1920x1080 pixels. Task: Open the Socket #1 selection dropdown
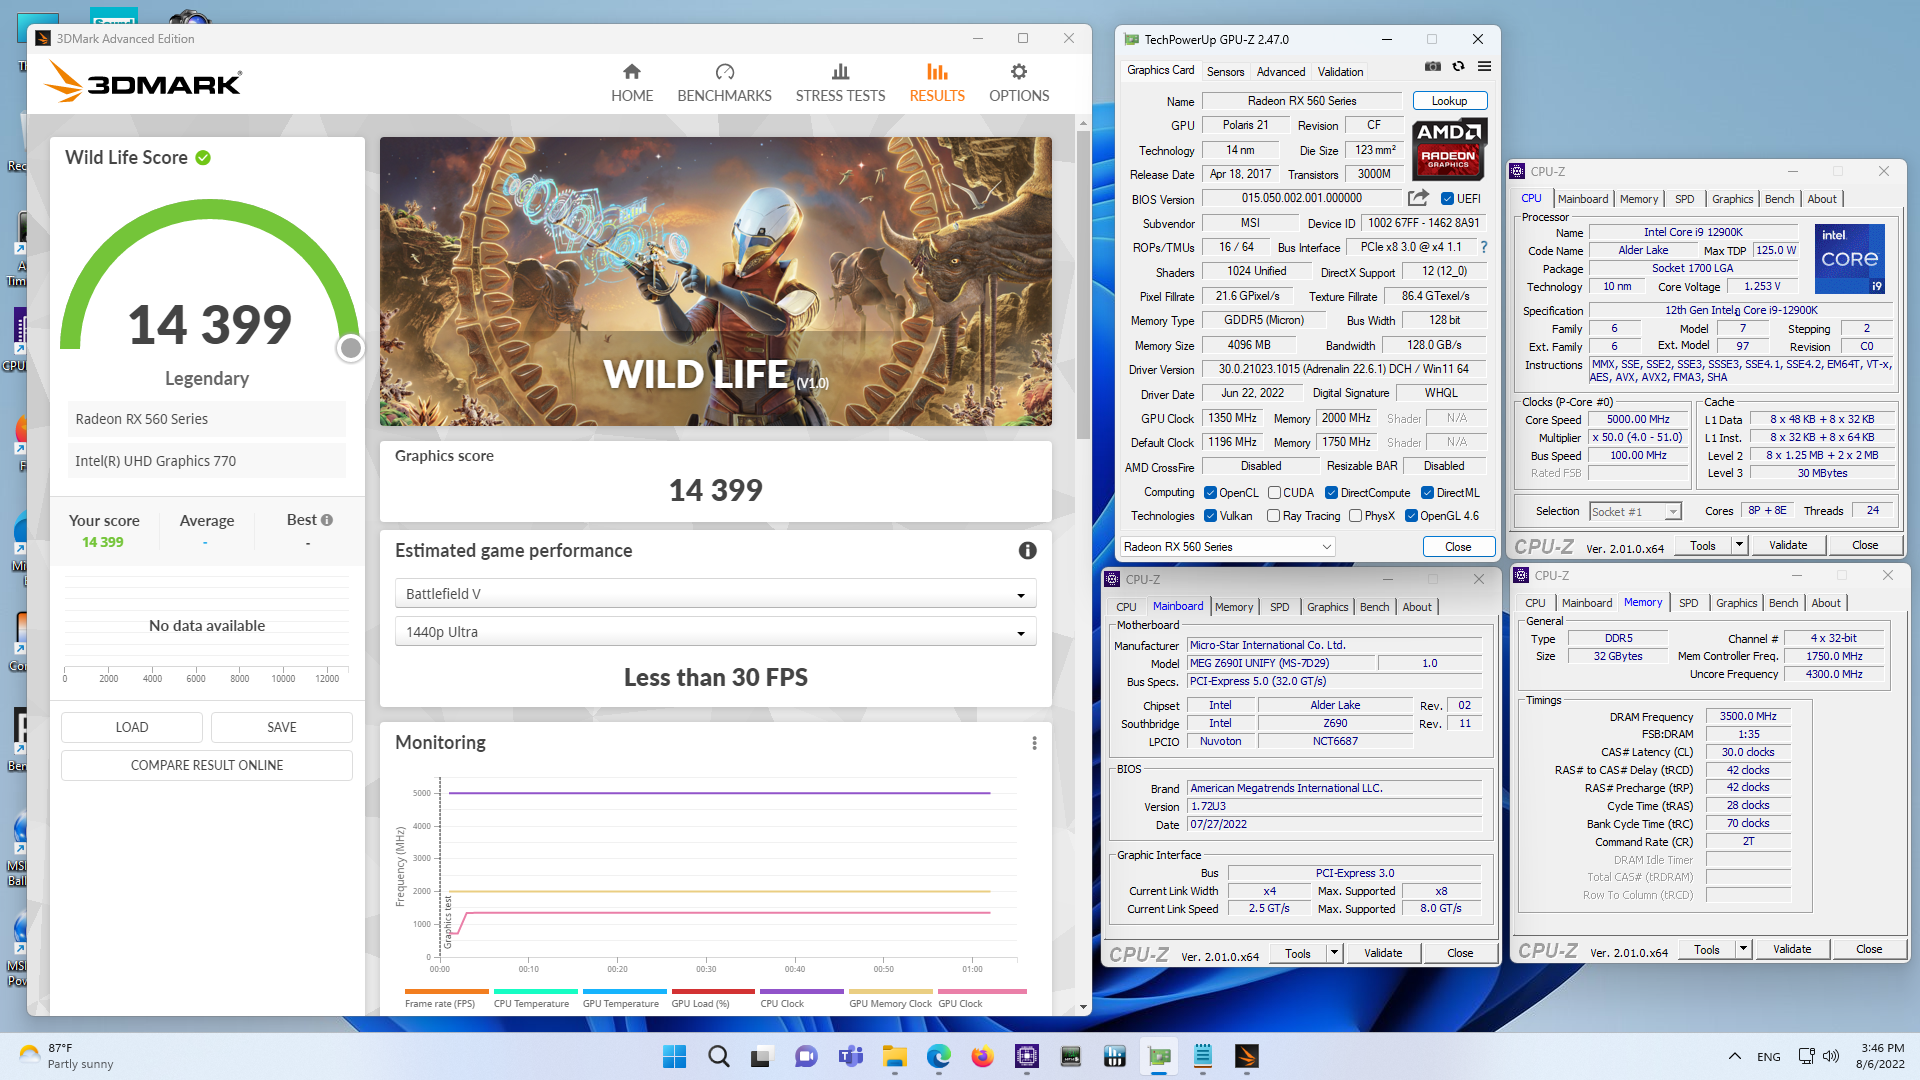(x=1635, y=512)
